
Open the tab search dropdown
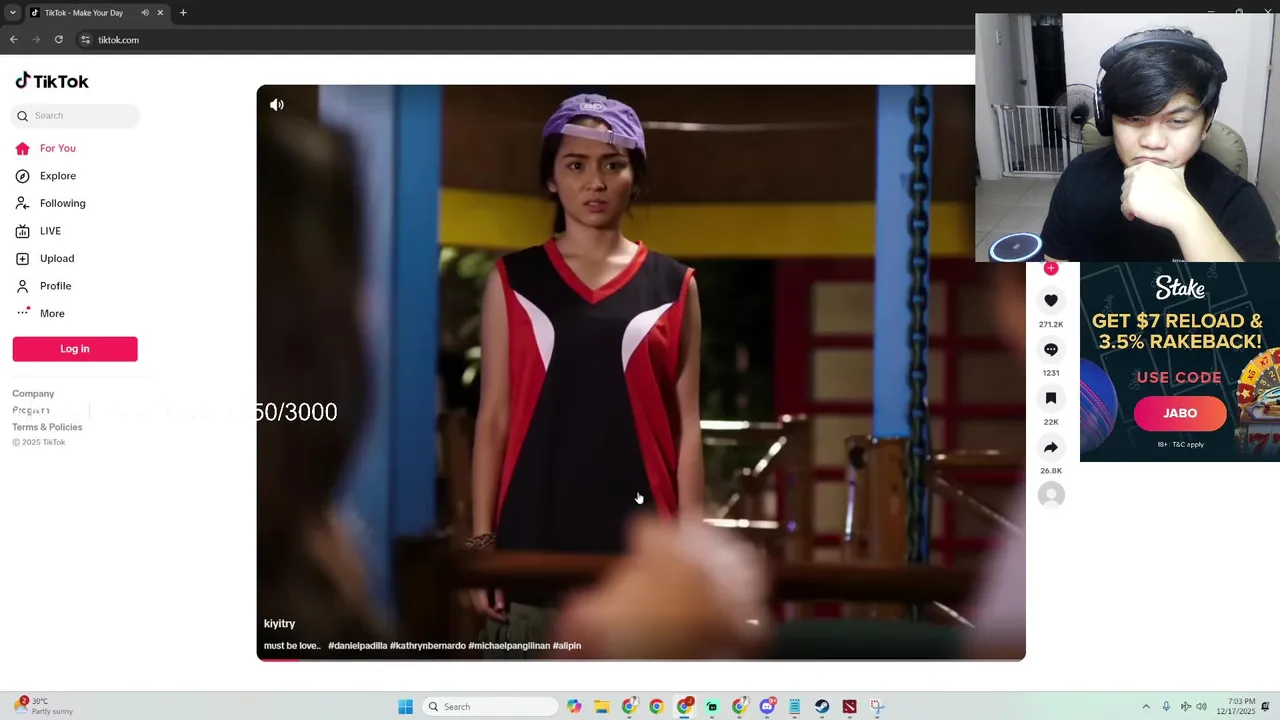point(12,13)
